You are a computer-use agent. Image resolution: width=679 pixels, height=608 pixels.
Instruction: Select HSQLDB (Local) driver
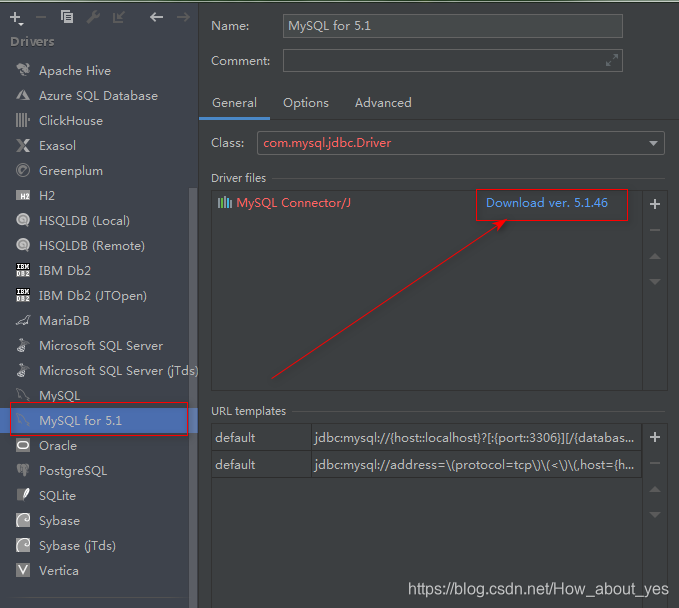(x=99, y=221)
